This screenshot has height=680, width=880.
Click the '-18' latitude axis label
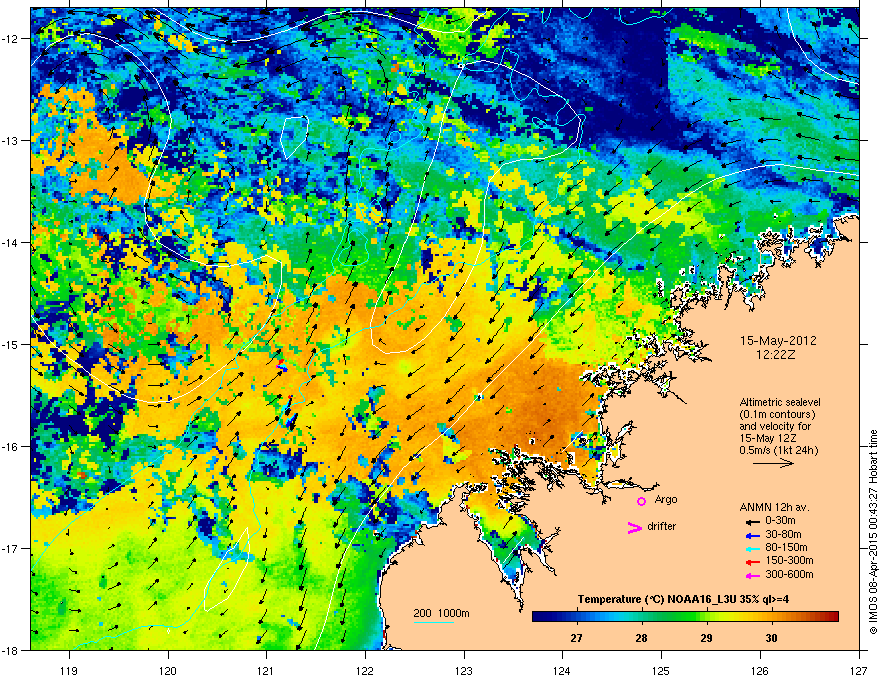tap(11, 650)
